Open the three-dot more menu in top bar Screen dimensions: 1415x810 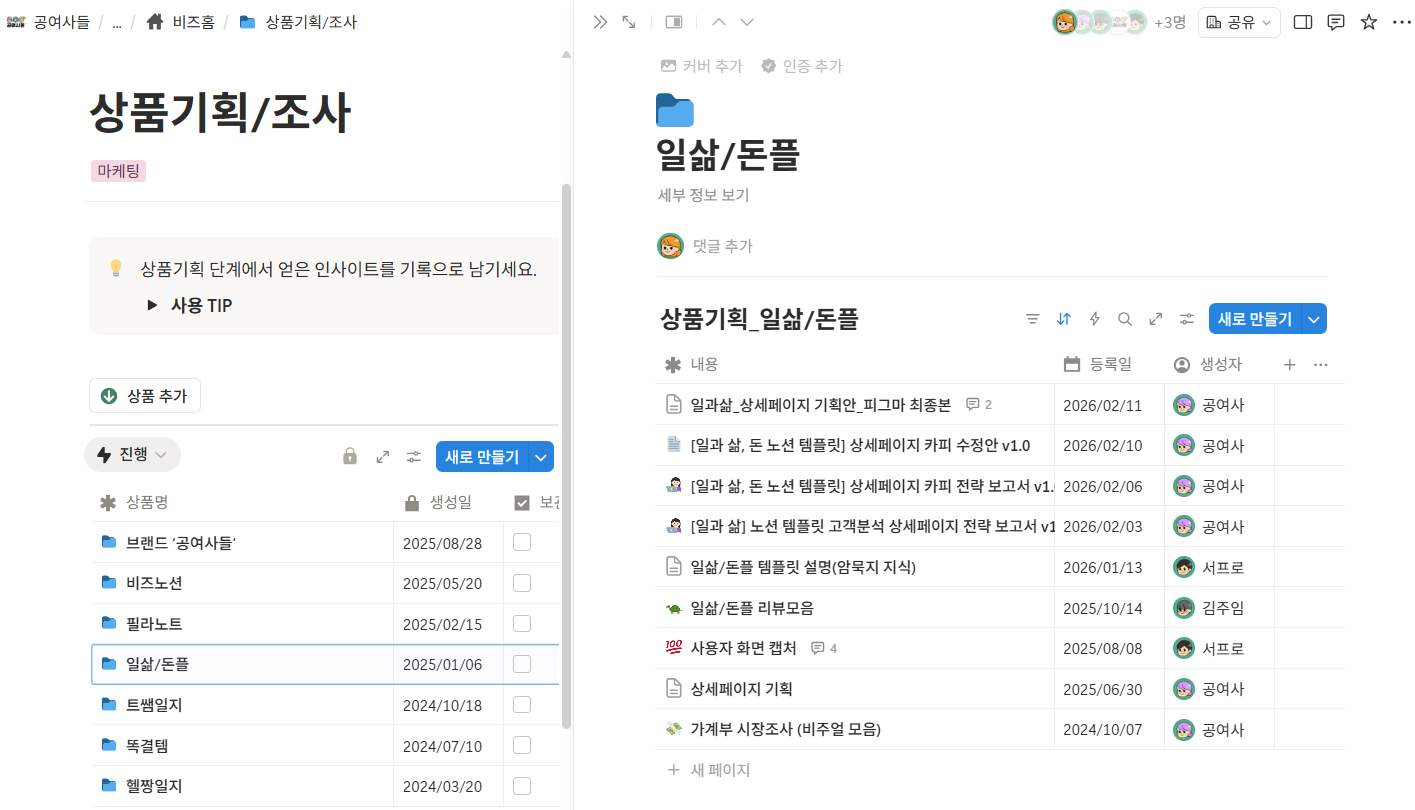tap(1401, 22)
